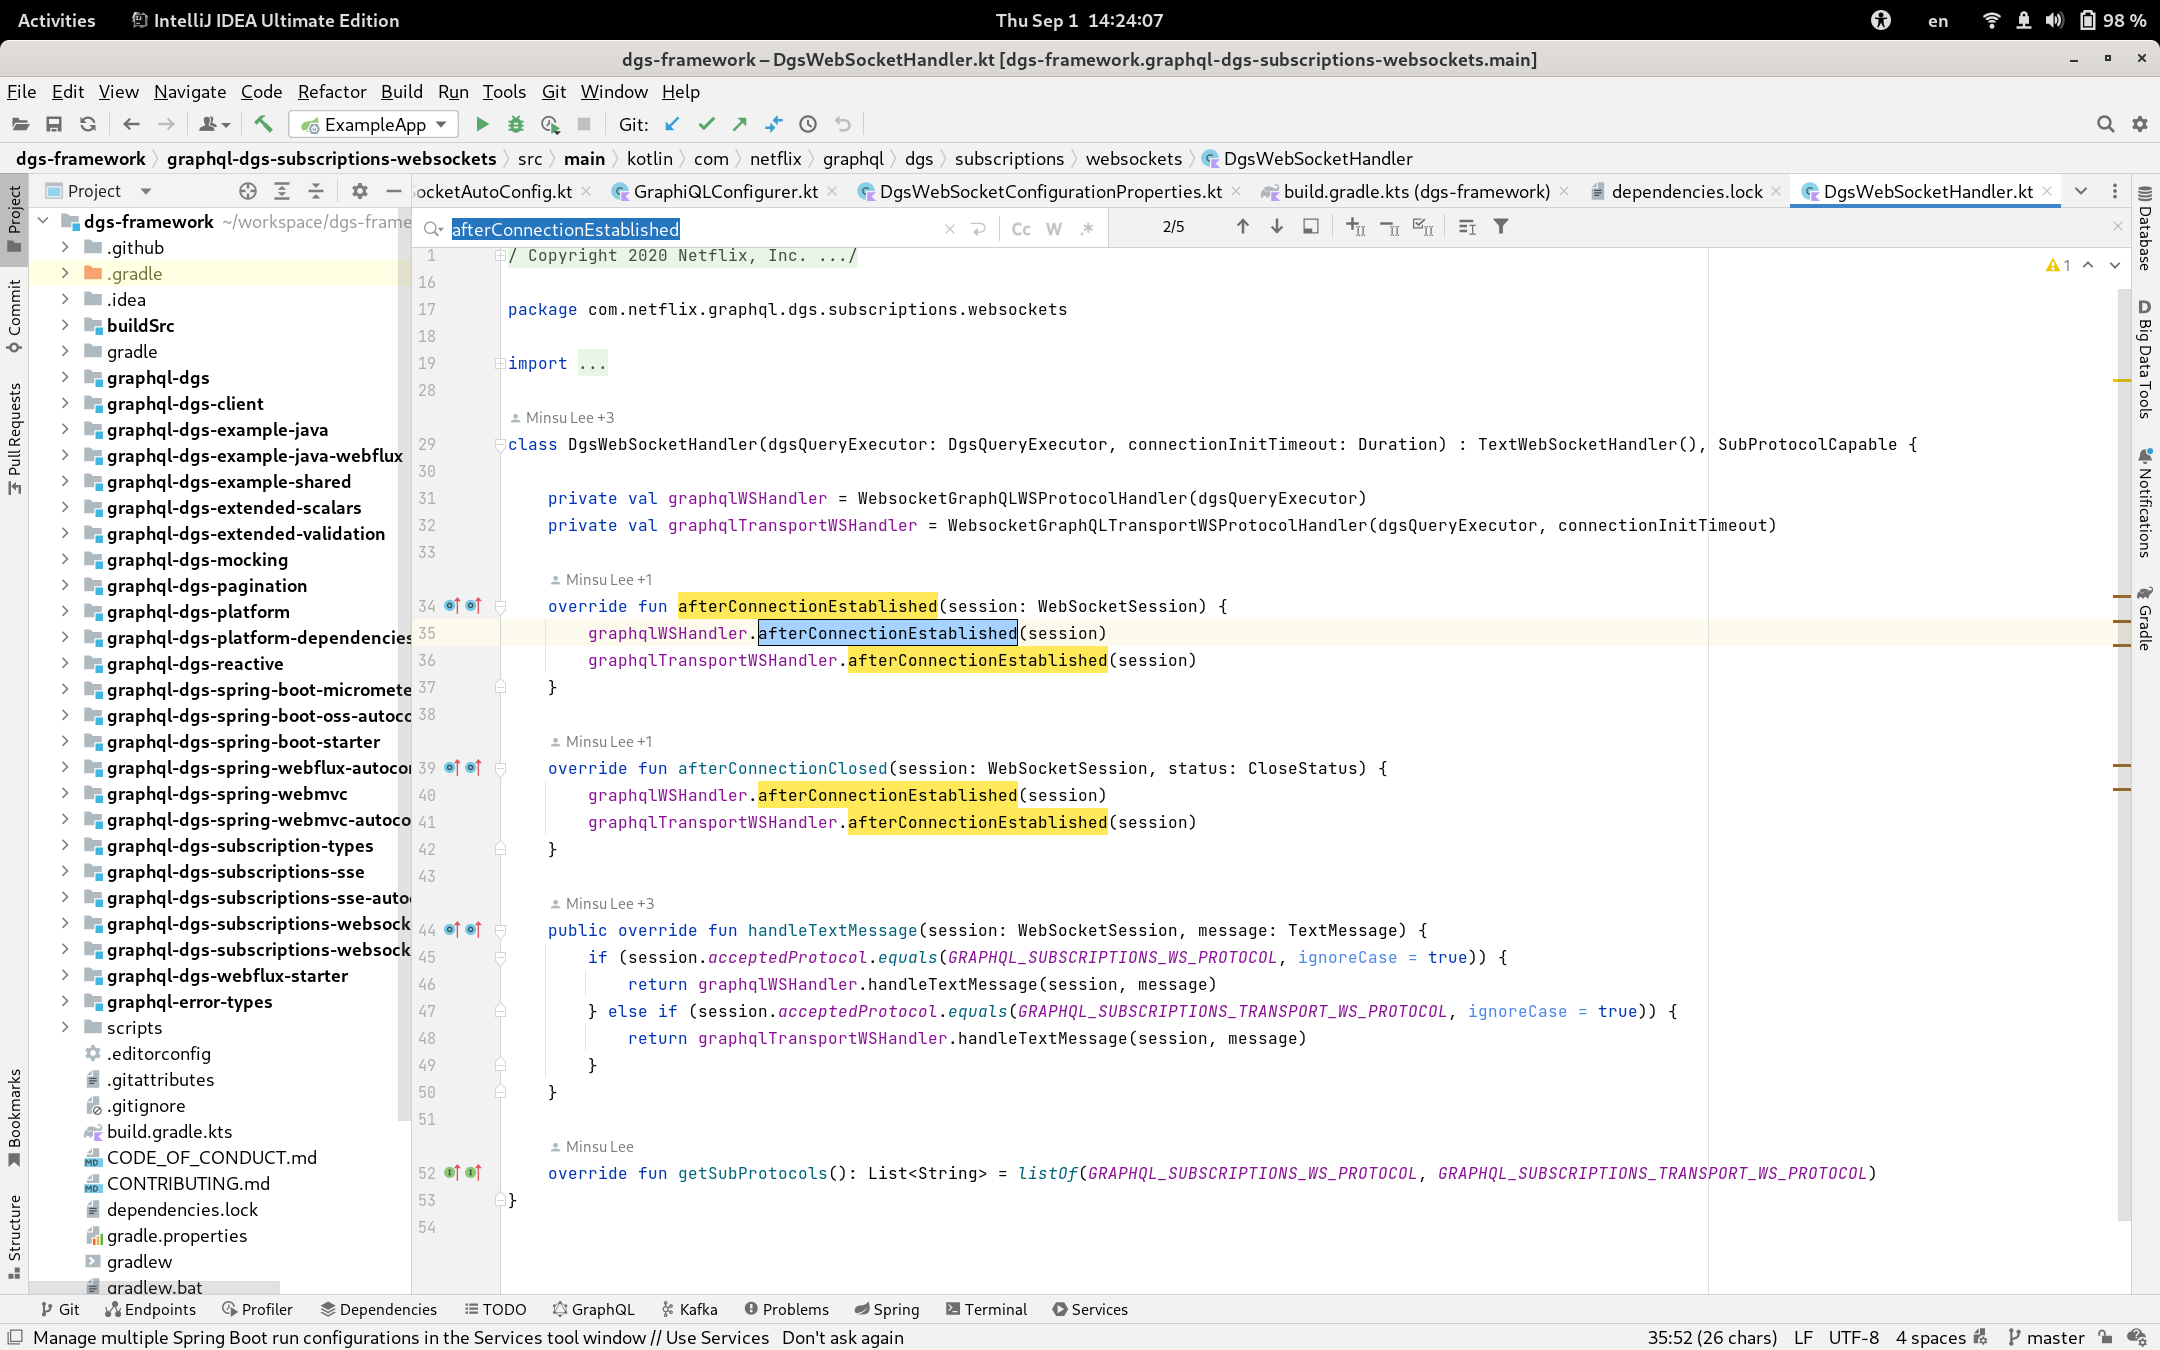Update project via the Git down-arrow

[x=672, y=124]
